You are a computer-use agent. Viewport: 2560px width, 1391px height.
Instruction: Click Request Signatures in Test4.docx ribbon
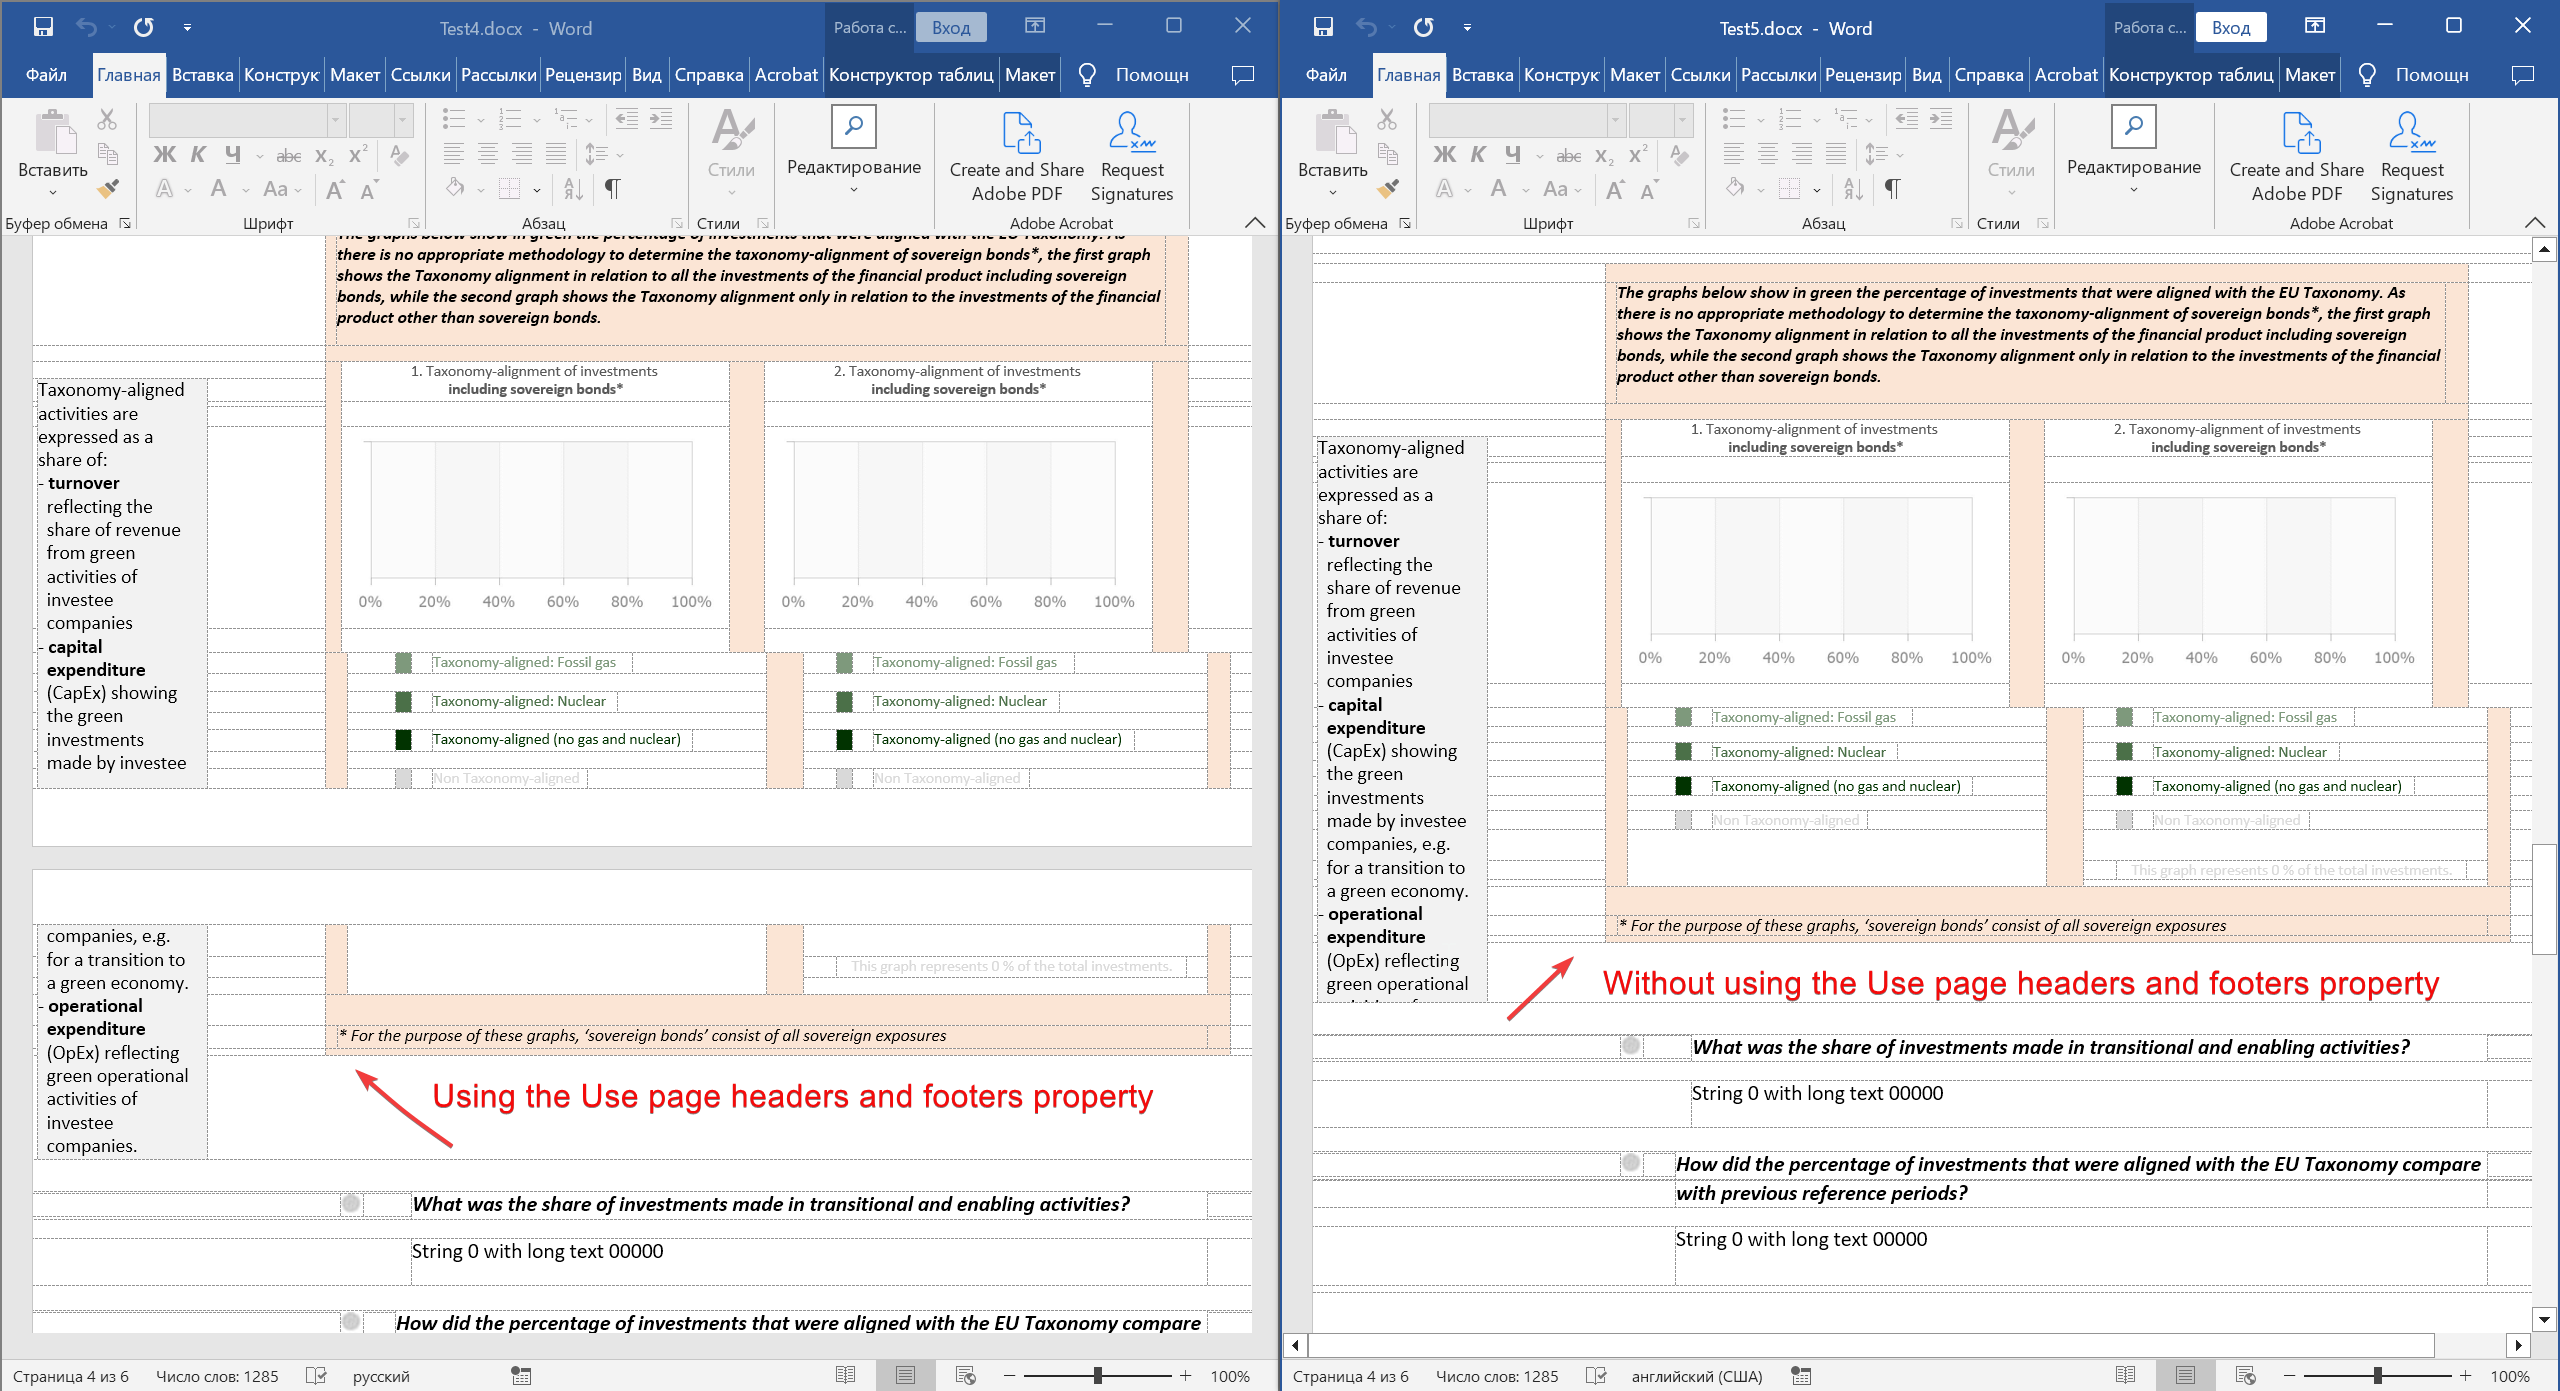[1132, 156]
